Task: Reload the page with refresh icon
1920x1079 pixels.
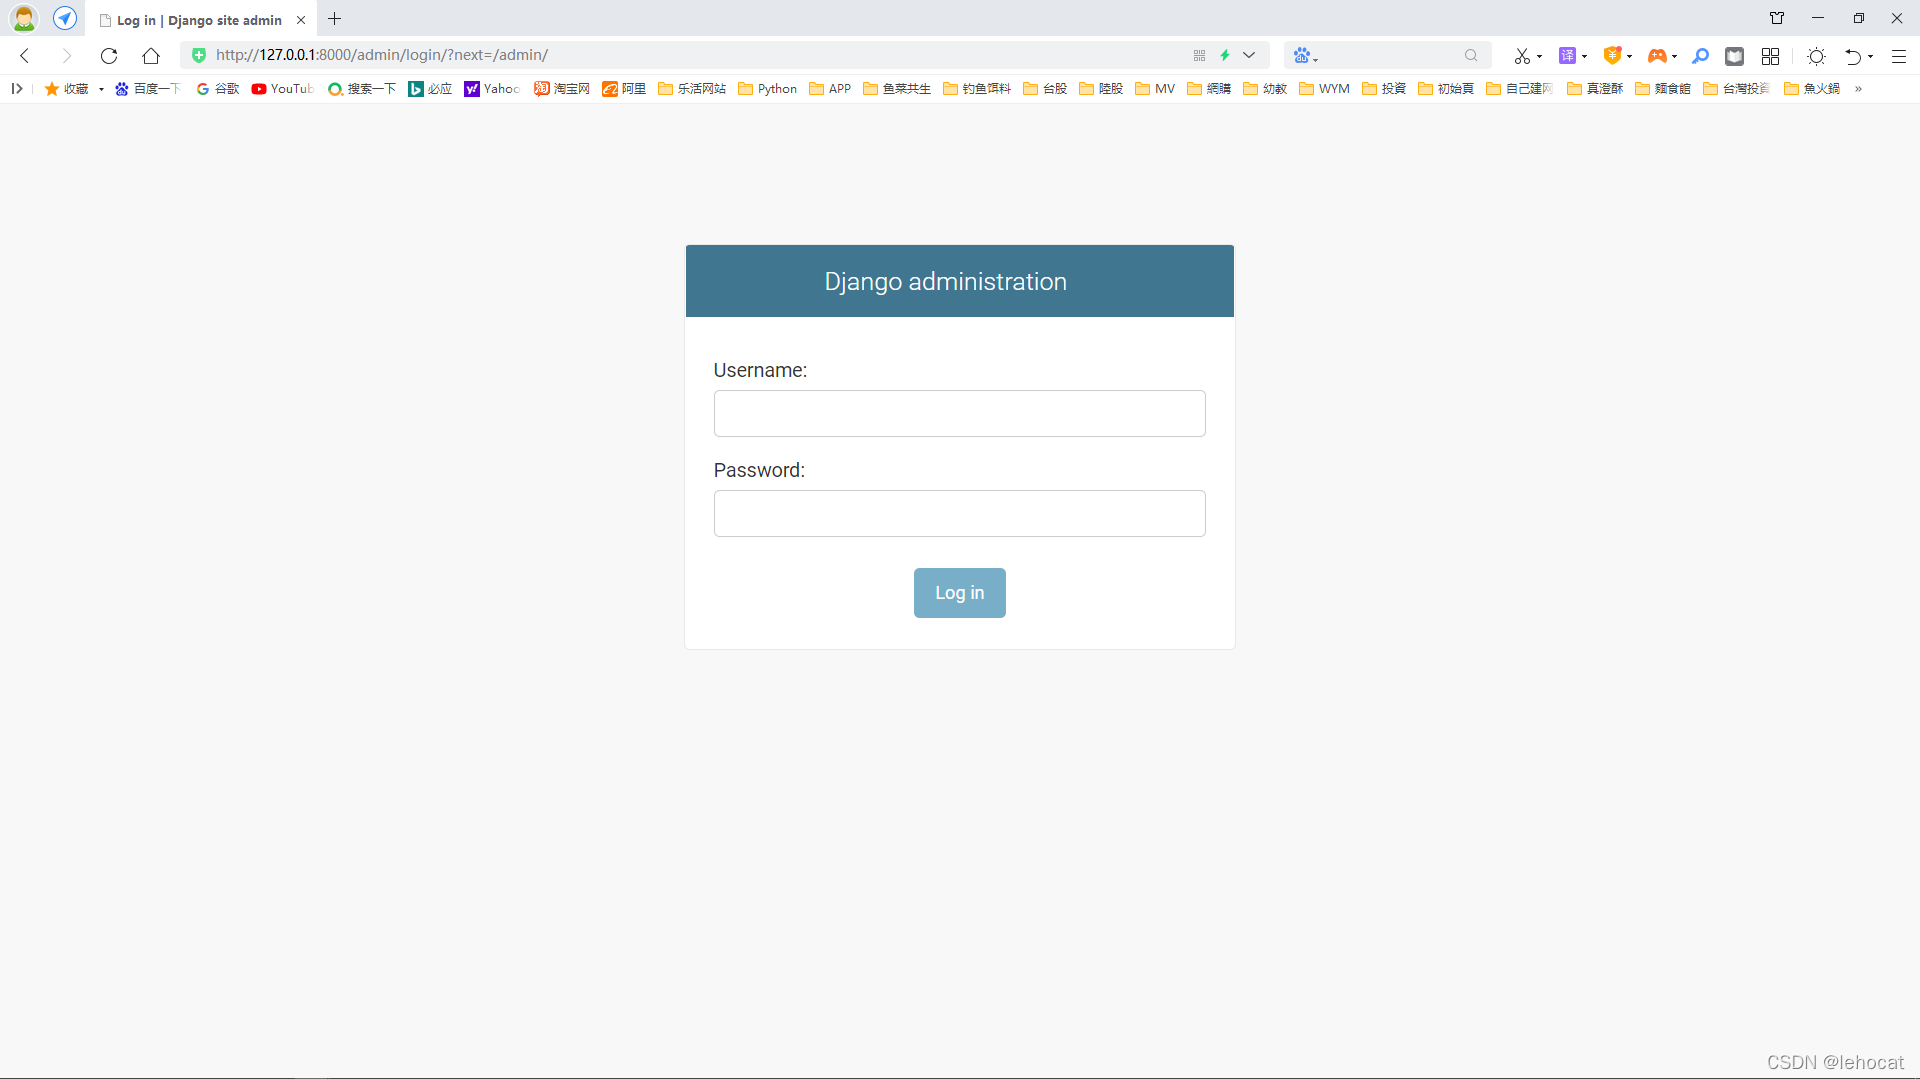Action: pyautogui.click(x=109, y=55)
